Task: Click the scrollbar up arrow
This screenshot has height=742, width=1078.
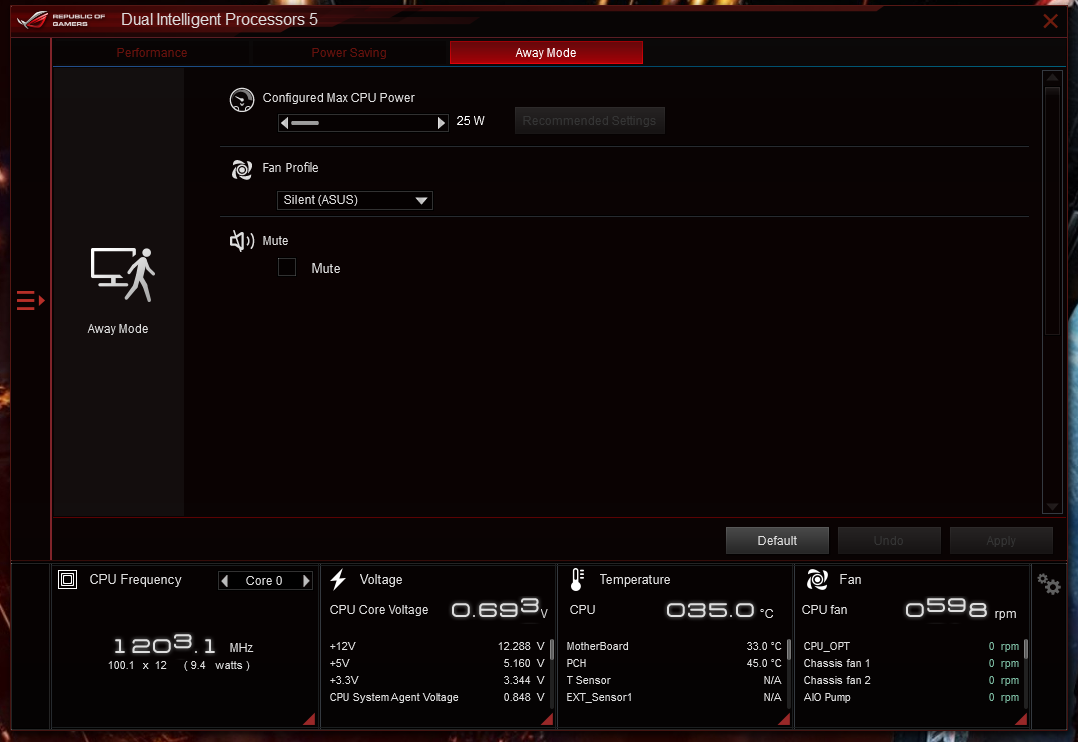Action: [x=1052, y=77]
